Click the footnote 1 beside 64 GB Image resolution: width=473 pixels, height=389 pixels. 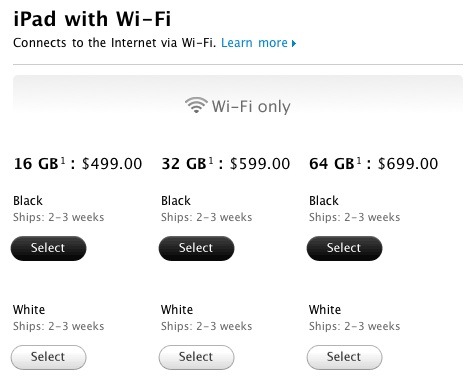(359, 161)
